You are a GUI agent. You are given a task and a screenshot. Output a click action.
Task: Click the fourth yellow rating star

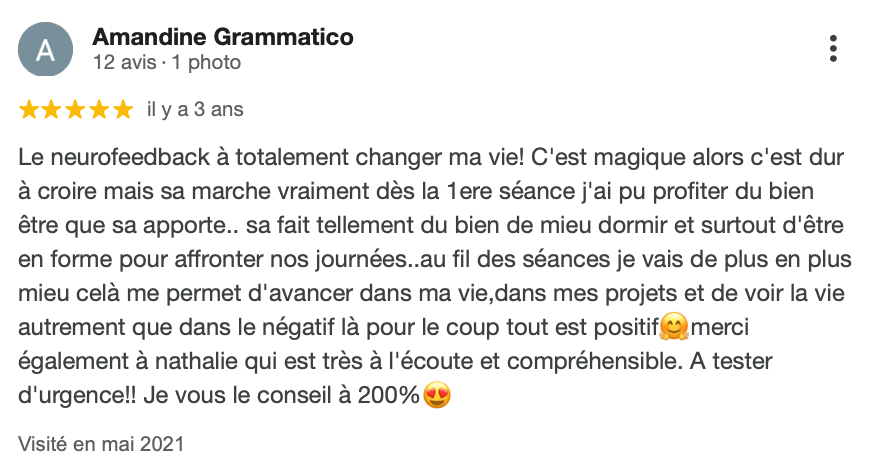tap(99, 109)
